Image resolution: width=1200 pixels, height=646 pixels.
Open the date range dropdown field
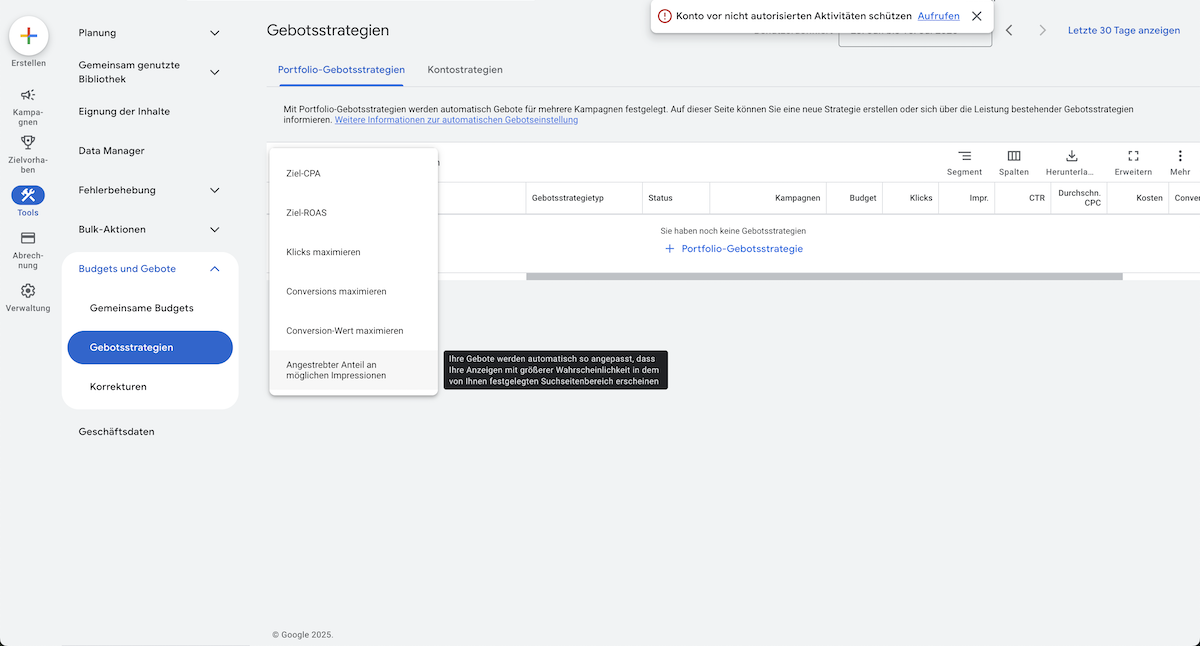[x=915, y=32]
